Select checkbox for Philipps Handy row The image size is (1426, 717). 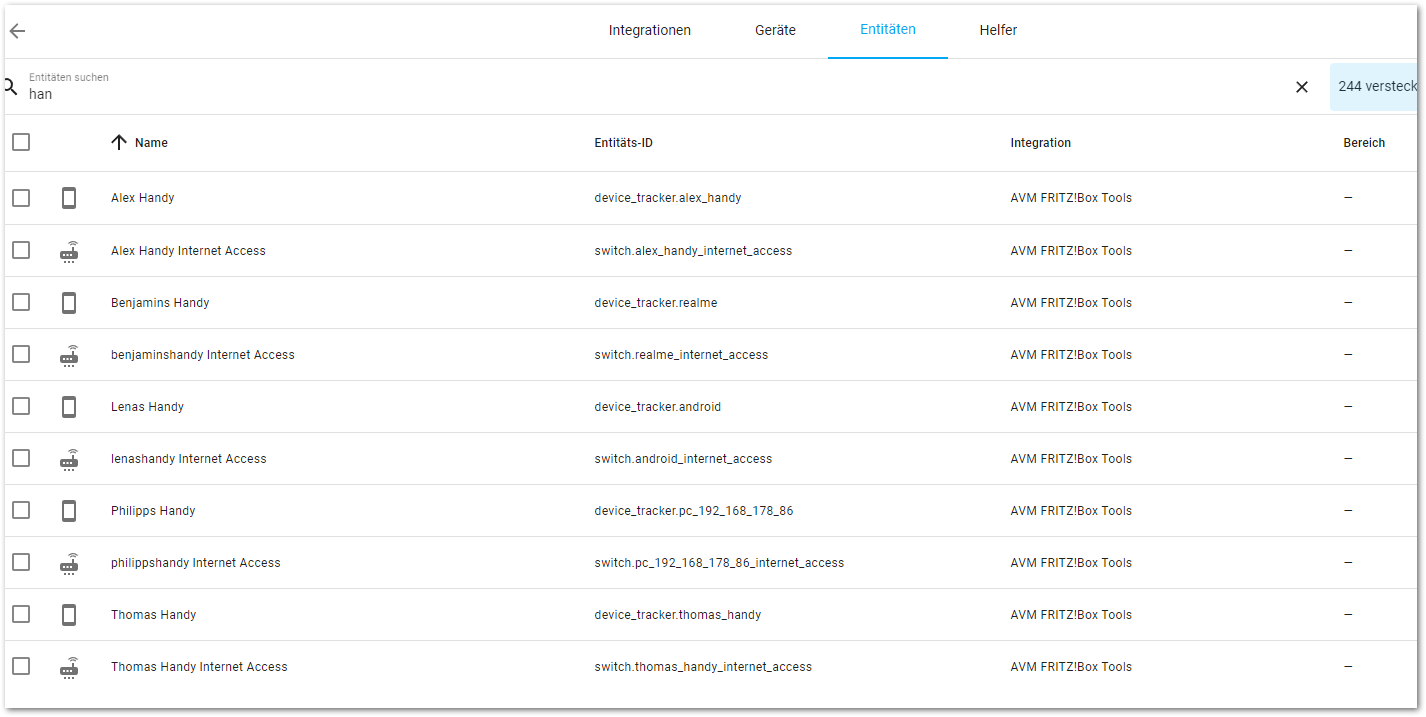point(21,510)
